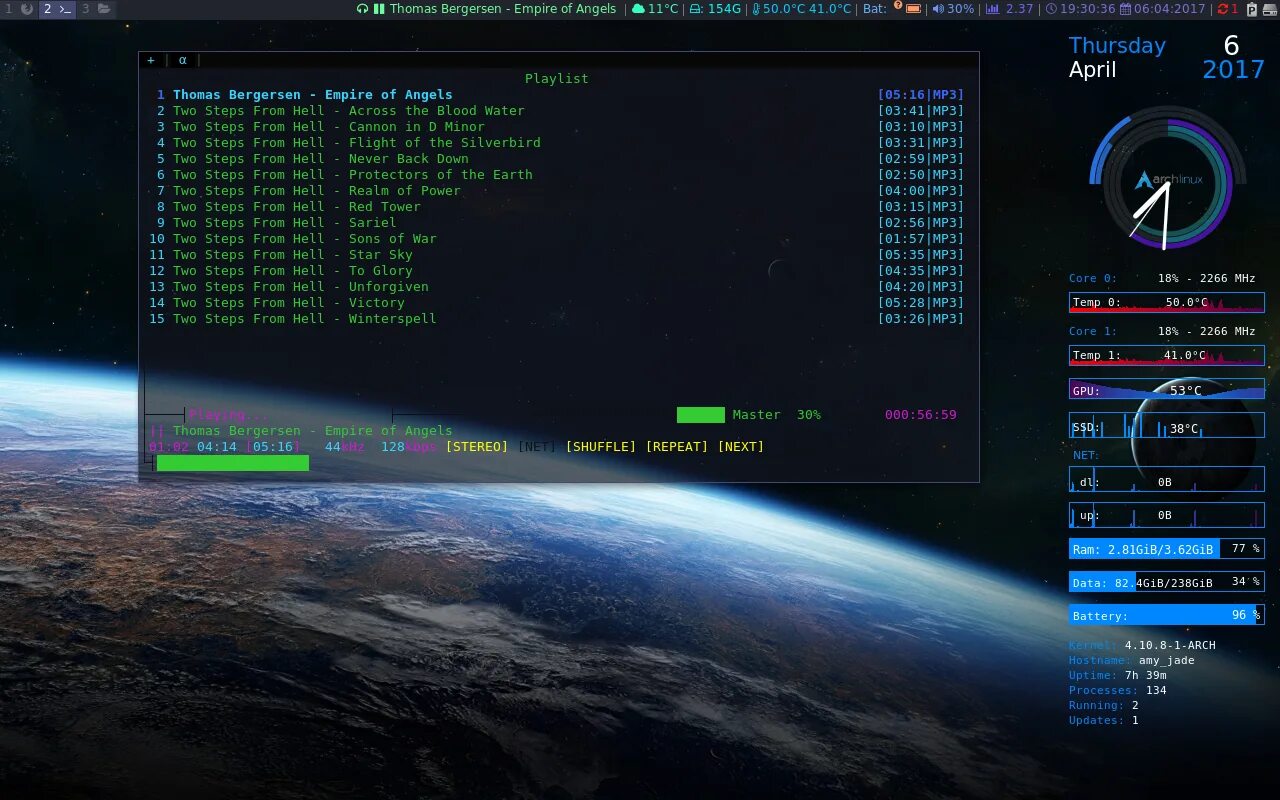Toggle SHUFFLE mode in the music player

tap(601, 446)
